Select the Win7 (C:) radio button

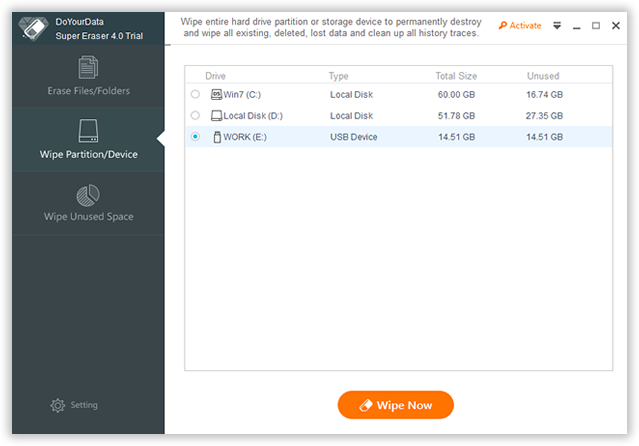tap(195, 94)
